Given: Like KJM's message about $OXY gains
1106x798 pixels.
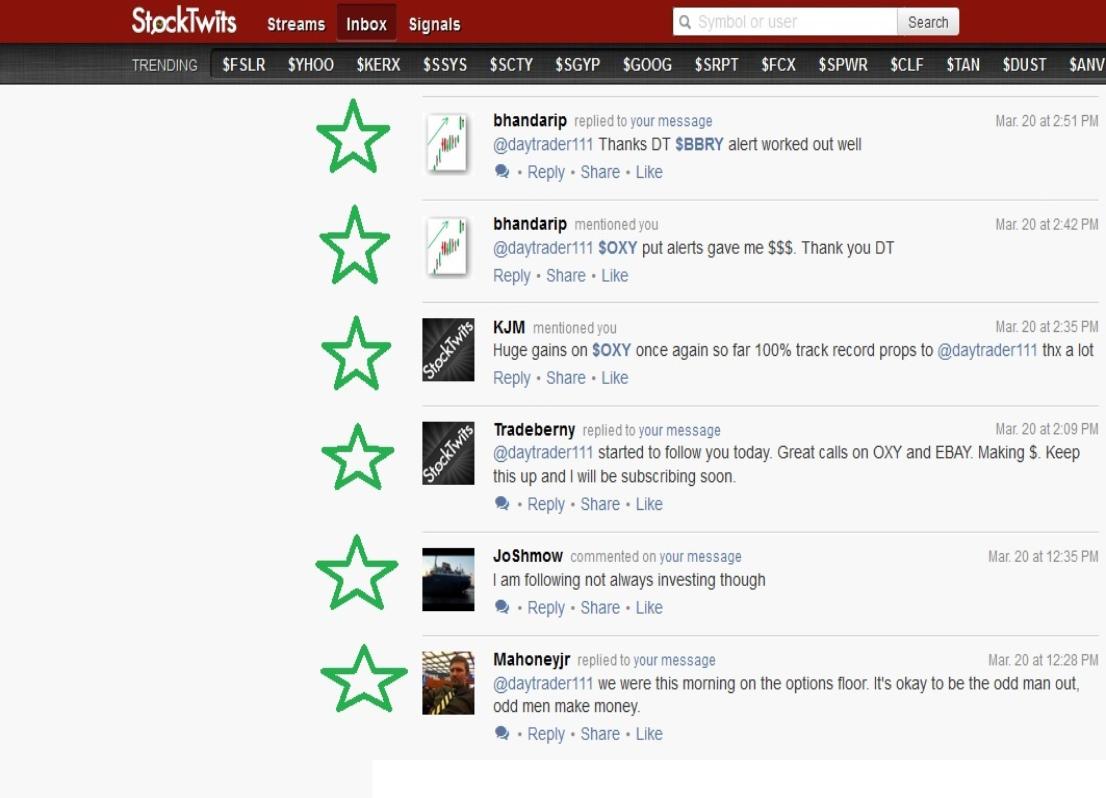Looking at the screenshot, I should point(614,377).
